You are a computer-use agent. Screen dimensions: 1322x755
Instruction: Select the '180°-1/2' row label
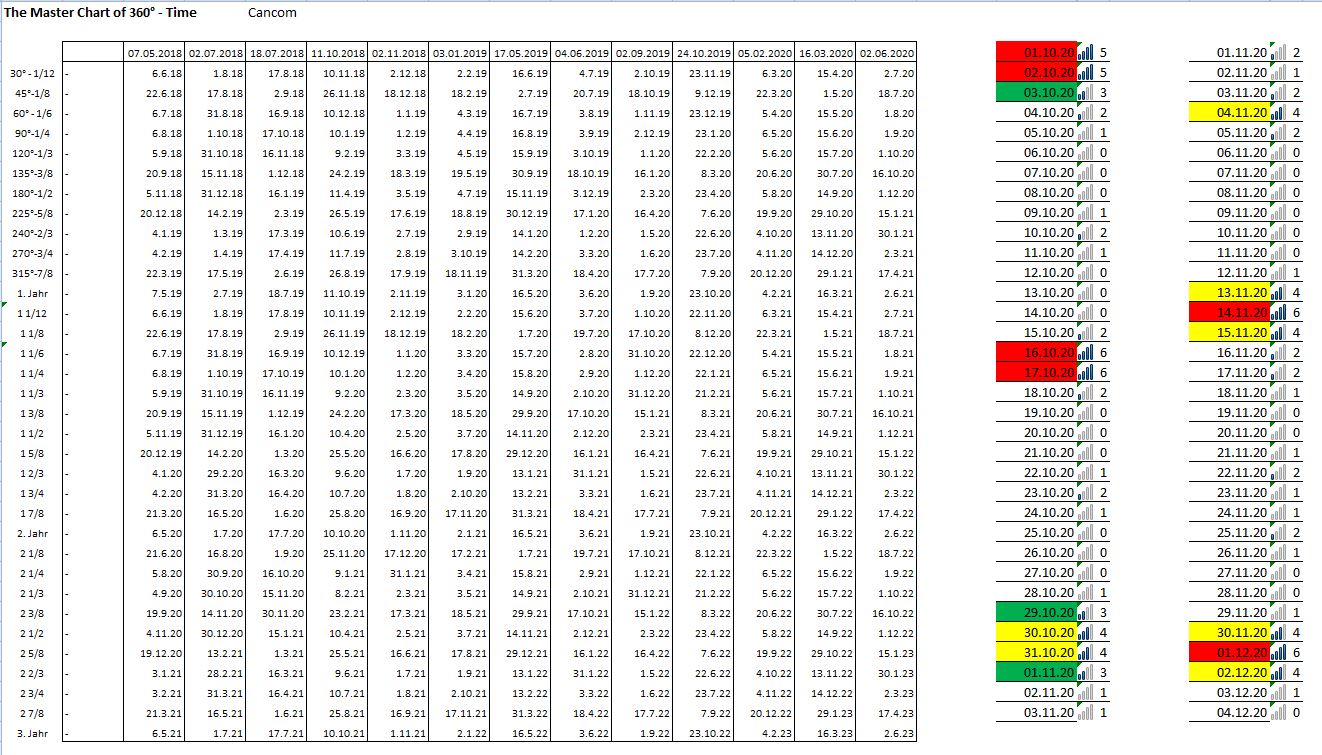(32, 193)
